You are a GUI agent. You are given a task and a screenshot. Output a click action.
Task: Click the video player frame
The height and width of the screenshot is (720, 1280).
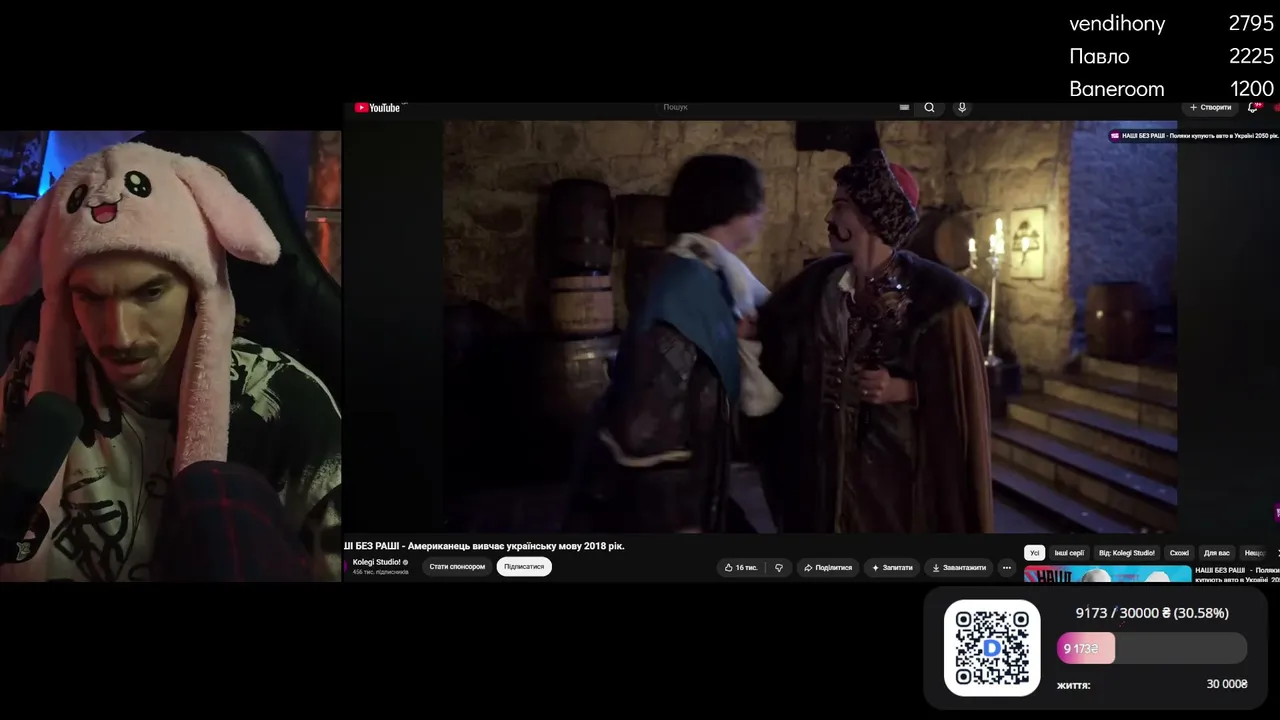pyautogui.click(x=810, y=327)
